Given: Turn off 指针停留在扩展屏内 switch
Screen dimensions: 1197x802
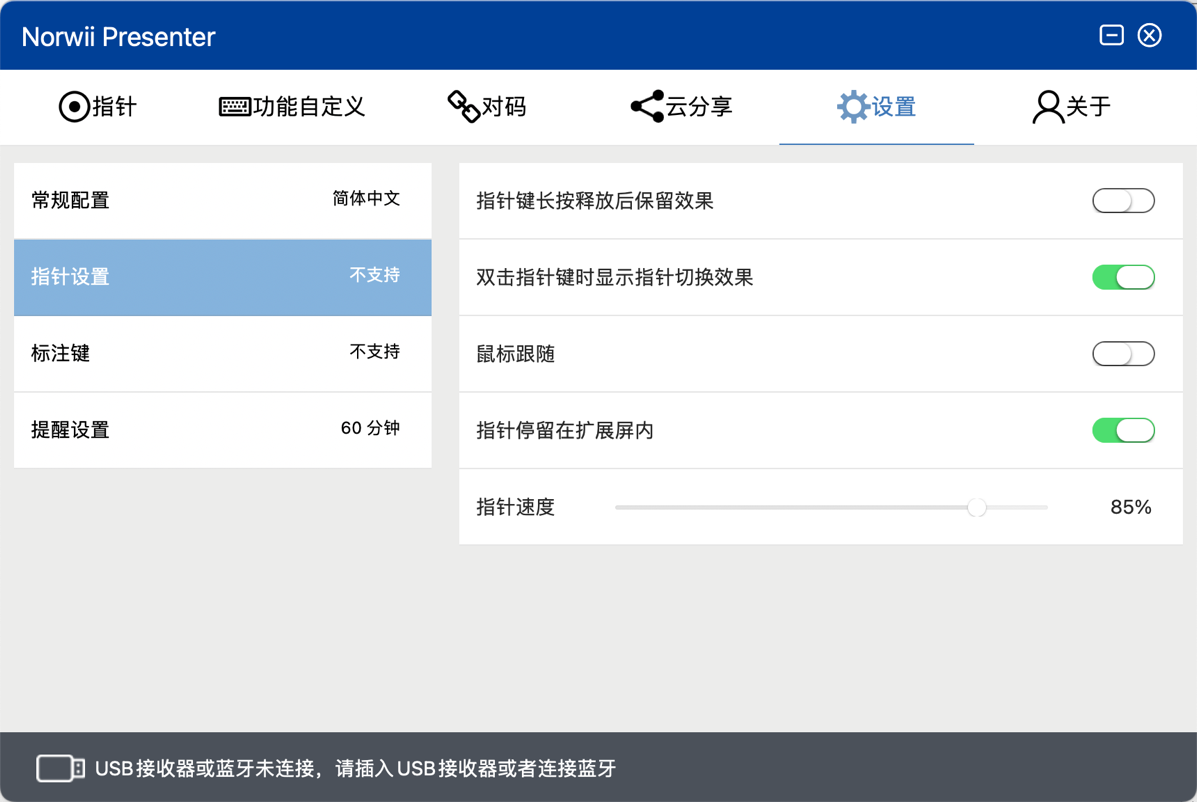Looking at the screenshot, I should point(1123,430).
